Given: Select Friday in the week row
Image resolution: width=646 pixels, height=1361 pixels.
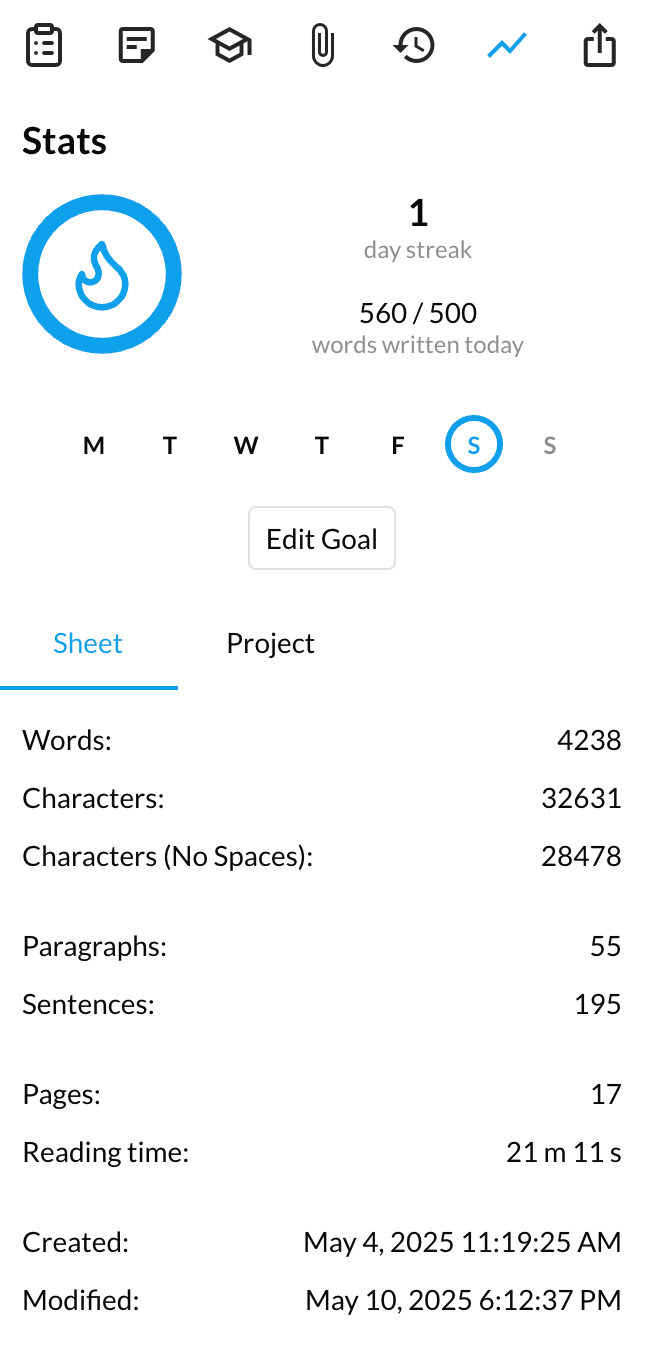Looking at the screenshot, I should (398, 446).
